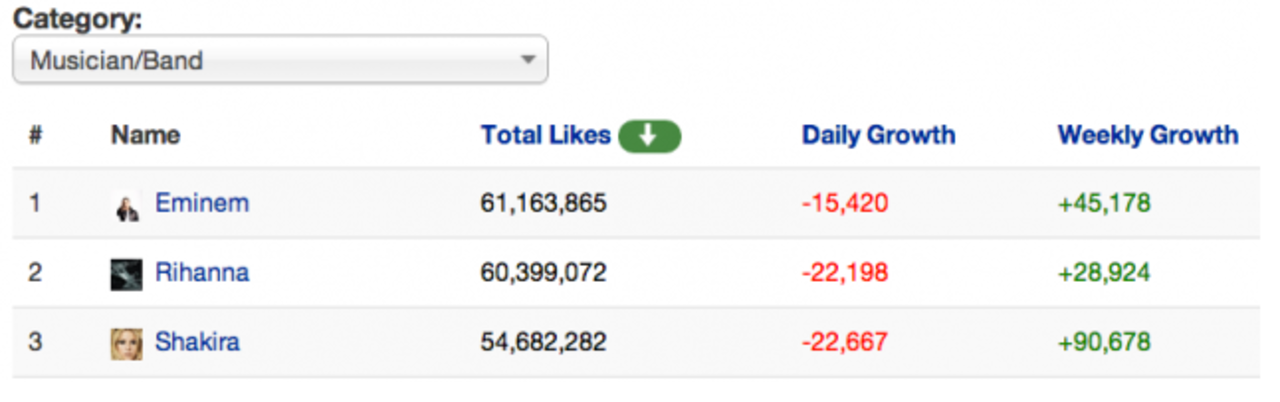
Task: Open the Shakira page link
Action: 197,342
